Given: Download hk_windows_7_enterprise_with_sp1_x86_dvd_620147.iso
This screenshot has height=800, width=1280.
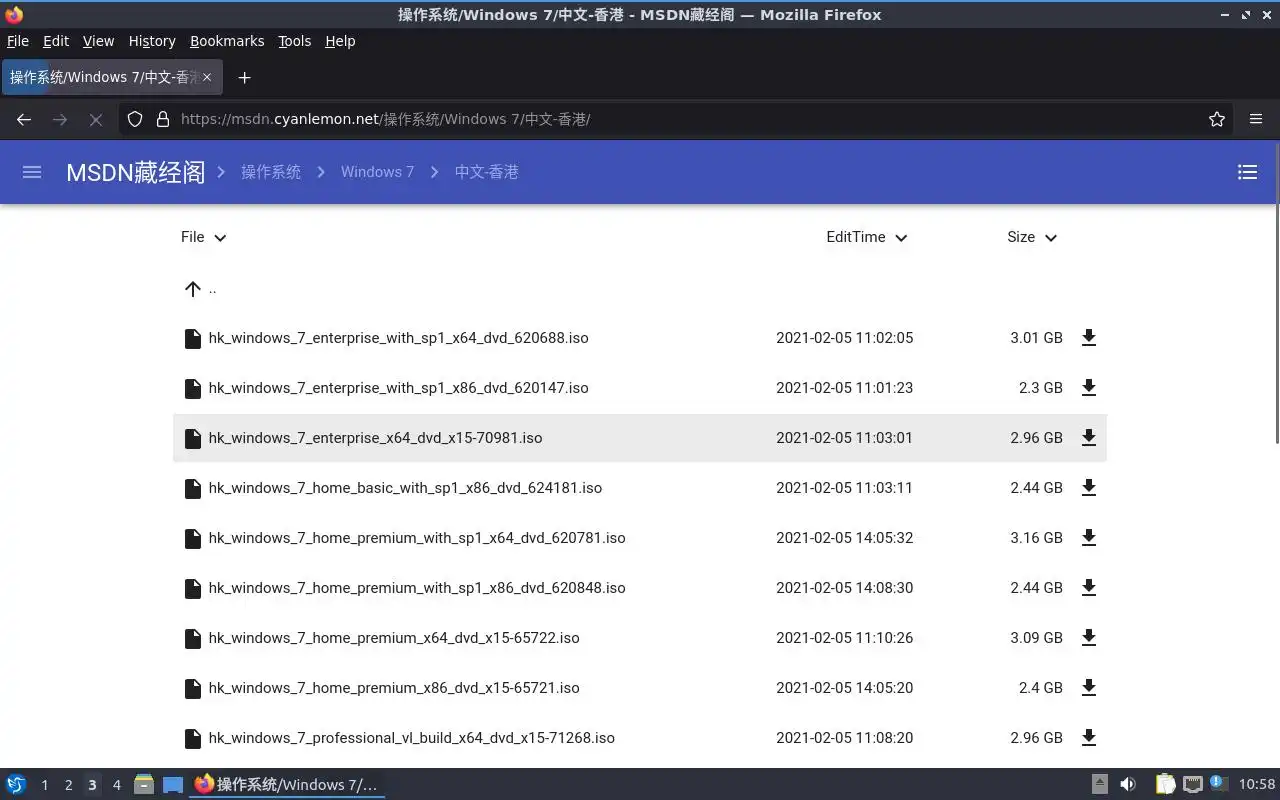Looking at the screenshot, I should (x=1089, y=388).
